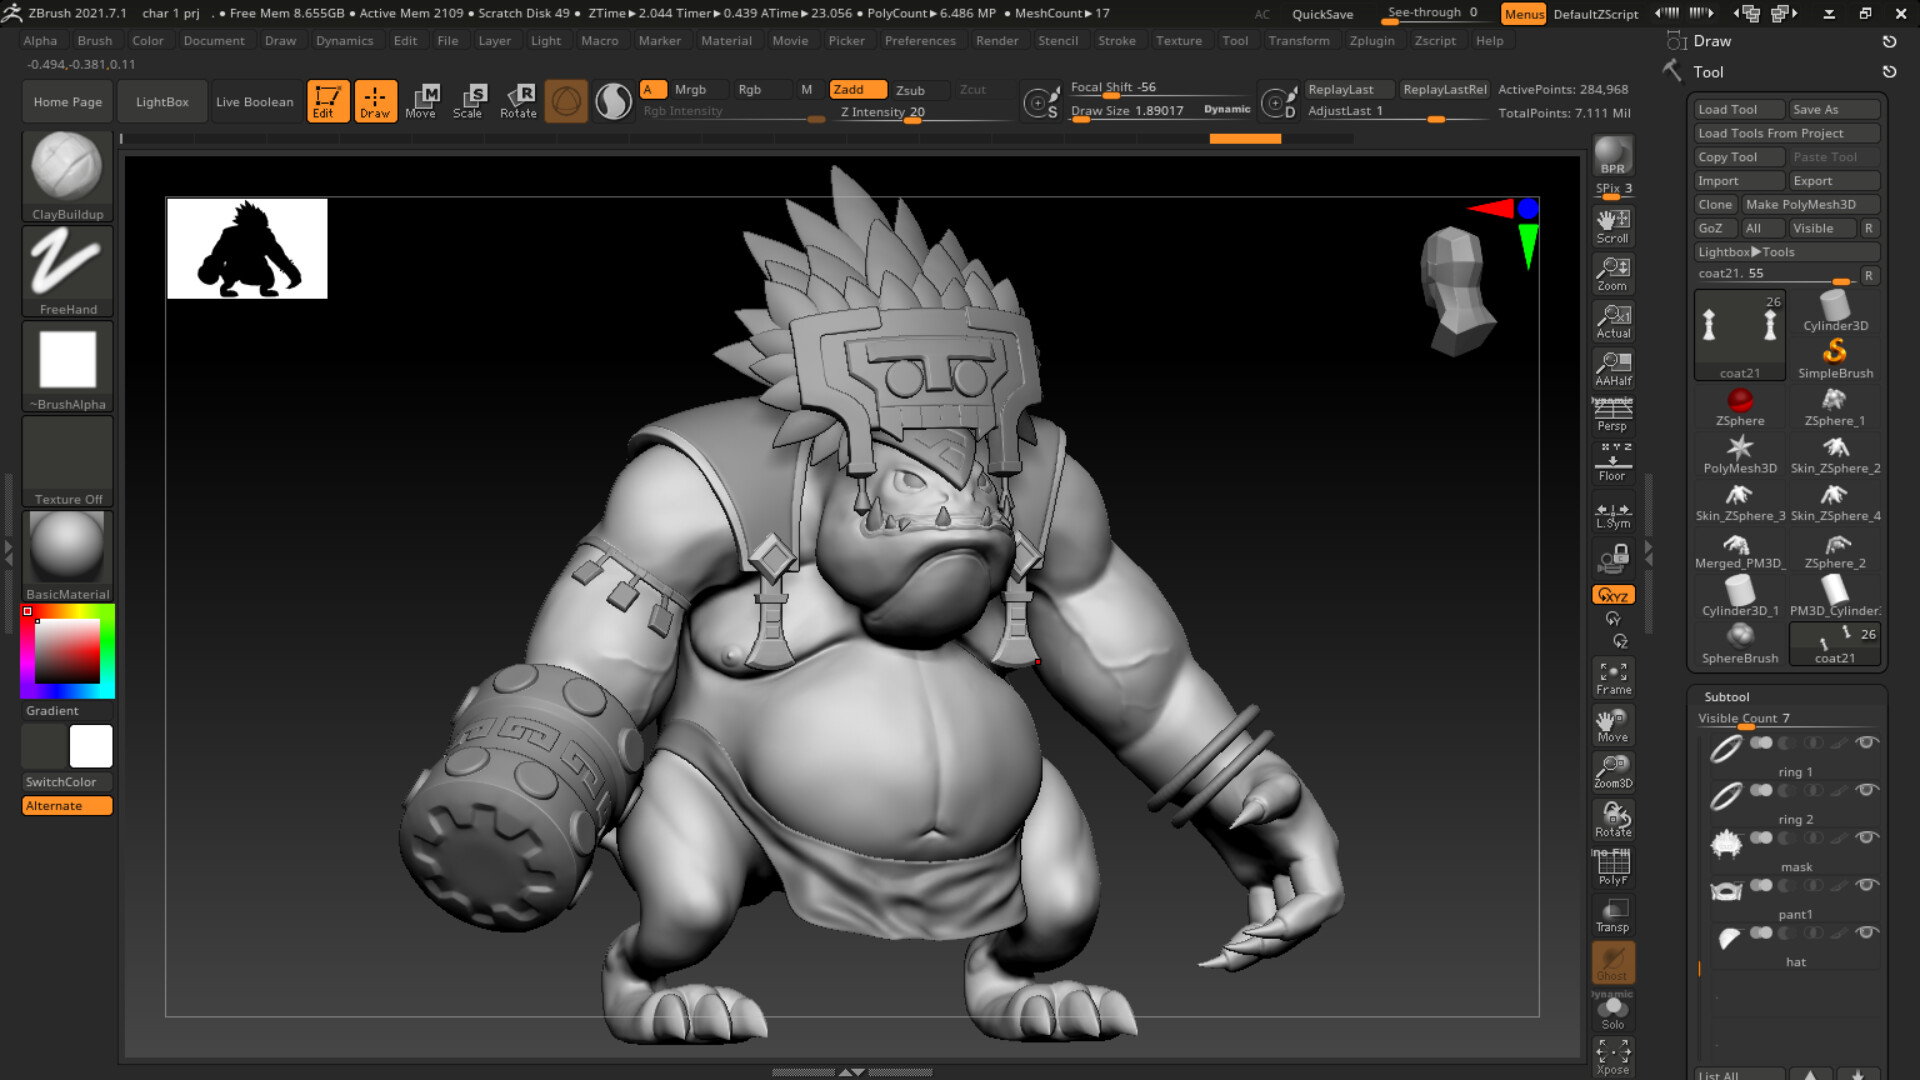Select the PolyMesh3D tool
Image resolution: width=1920 pixels, height=1080 pixels.
(1739, 450)
